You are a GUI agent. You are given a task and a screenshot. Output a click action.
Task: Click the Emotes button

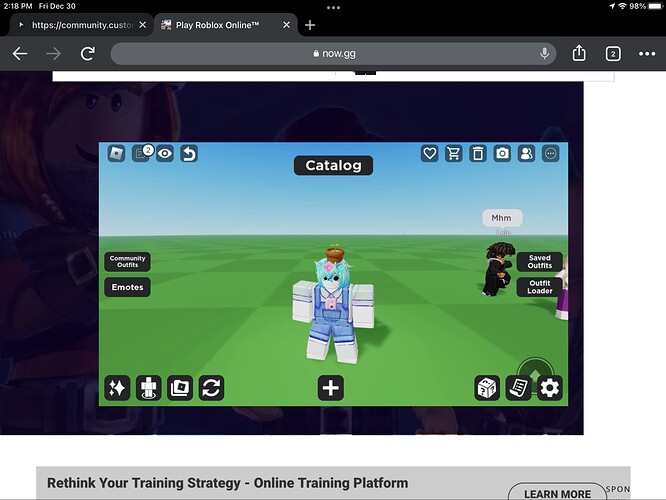pos(127,287)
